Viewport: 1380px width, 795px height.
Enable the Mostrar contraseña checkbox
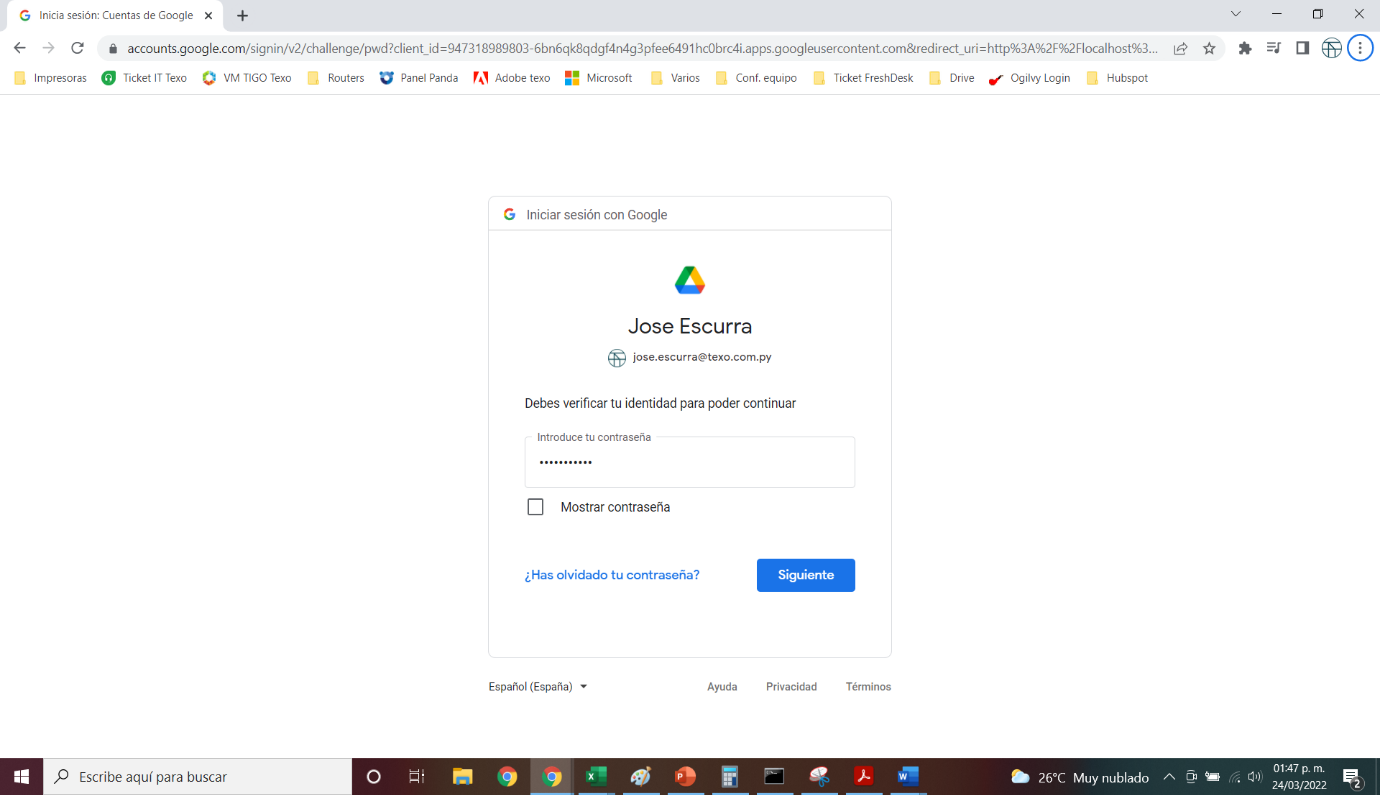pyautogui.click(x=535, y=507)
